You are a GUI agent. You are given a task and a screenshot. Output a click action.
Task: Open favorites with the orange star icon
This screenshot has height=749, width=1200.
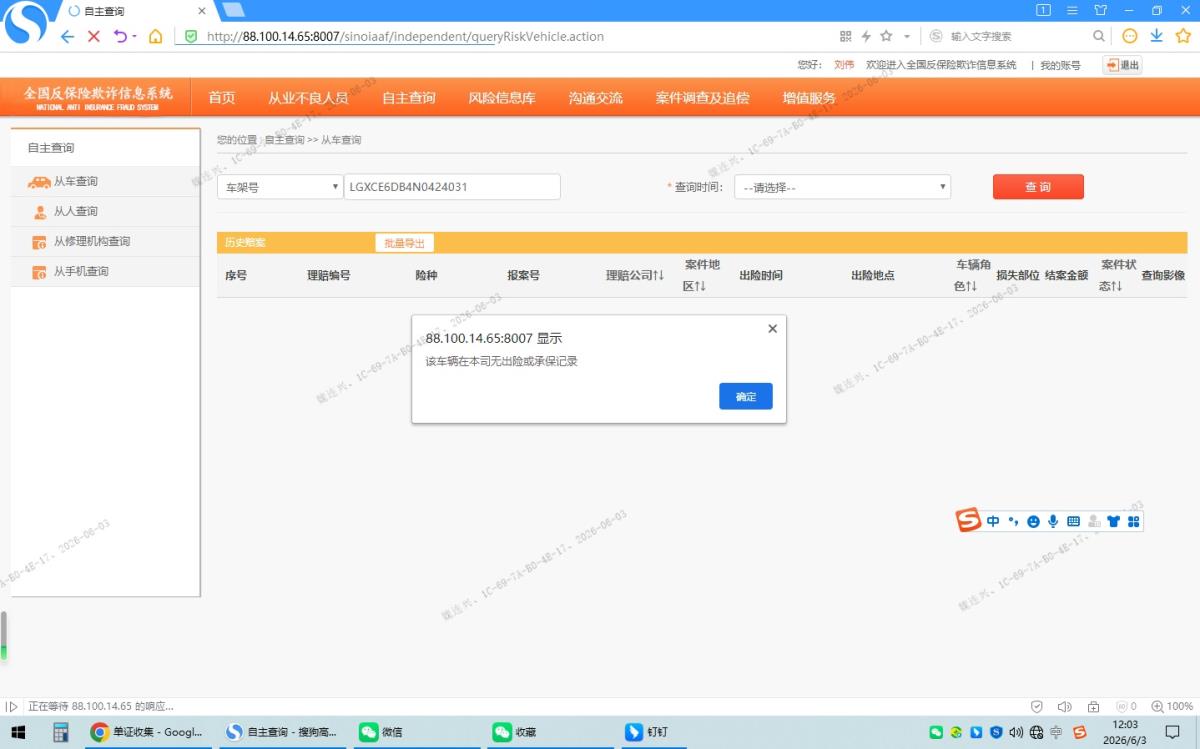coord(1183,36)
